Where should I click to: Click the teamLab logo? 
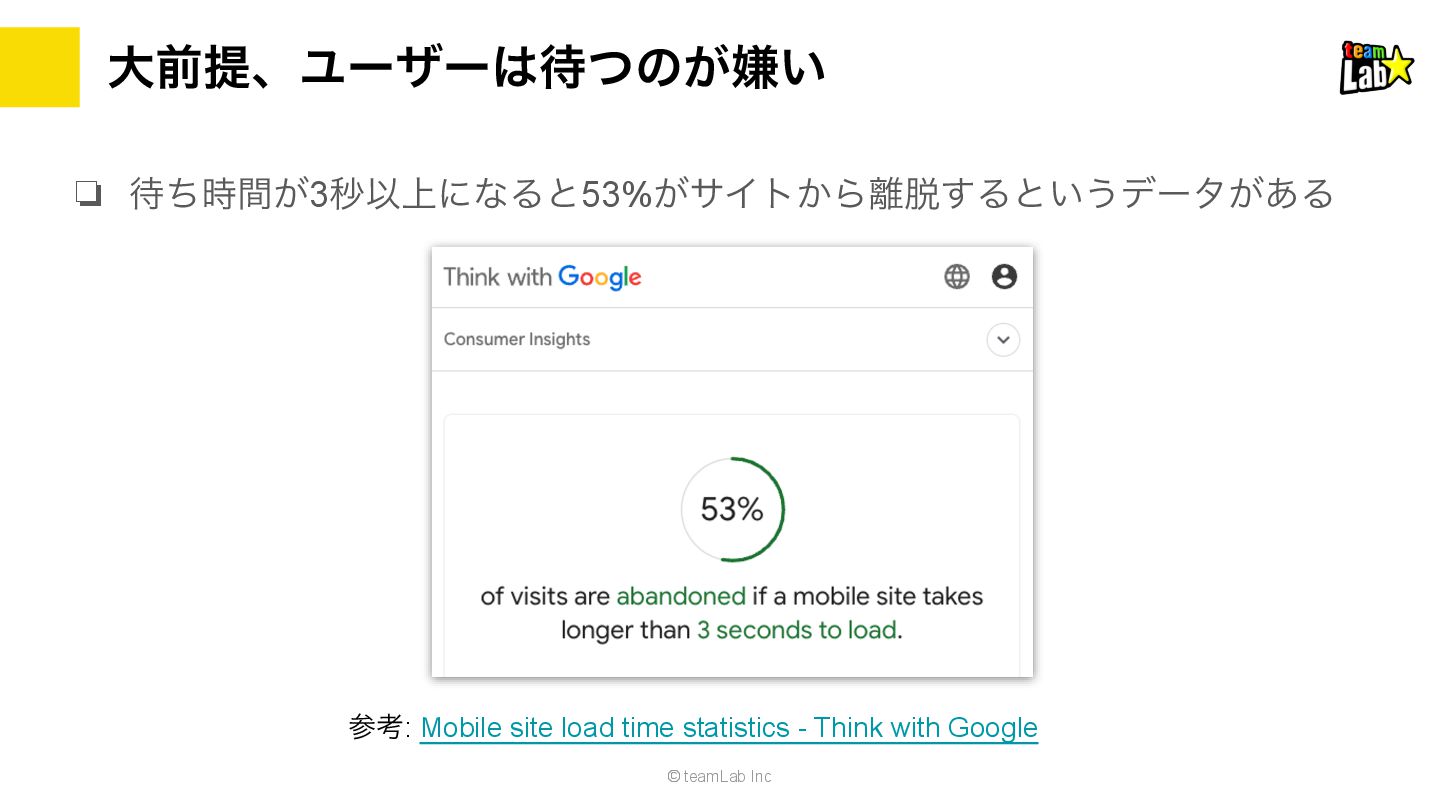click(1377, 67)
